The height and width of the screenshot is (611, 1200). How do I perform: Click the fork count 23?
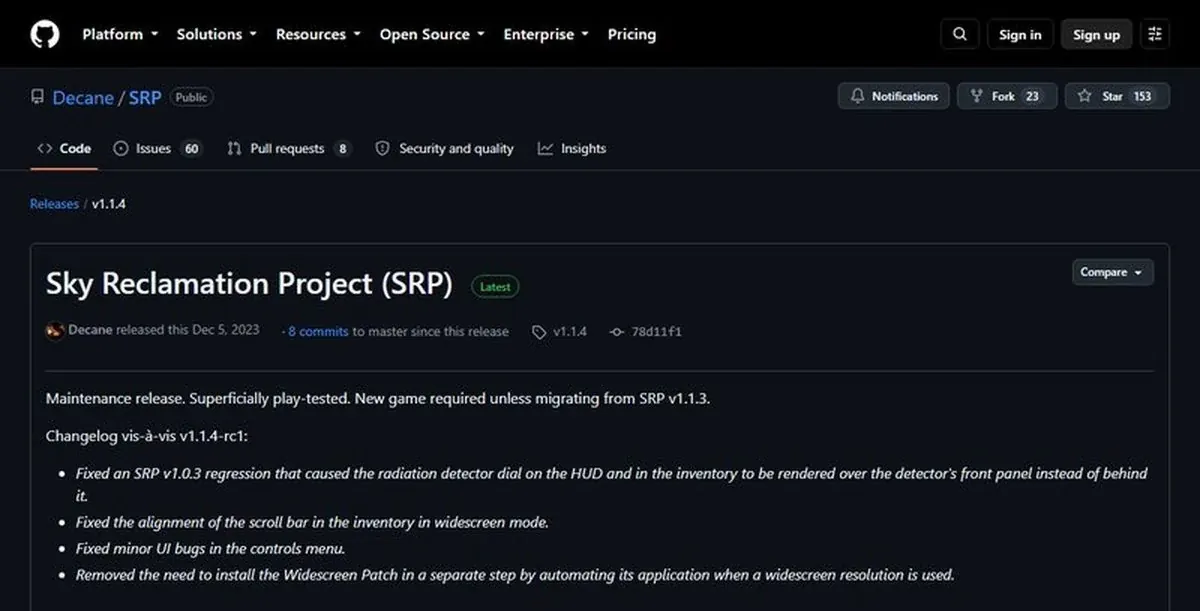pyautogui.click(x=1032, y=96)
